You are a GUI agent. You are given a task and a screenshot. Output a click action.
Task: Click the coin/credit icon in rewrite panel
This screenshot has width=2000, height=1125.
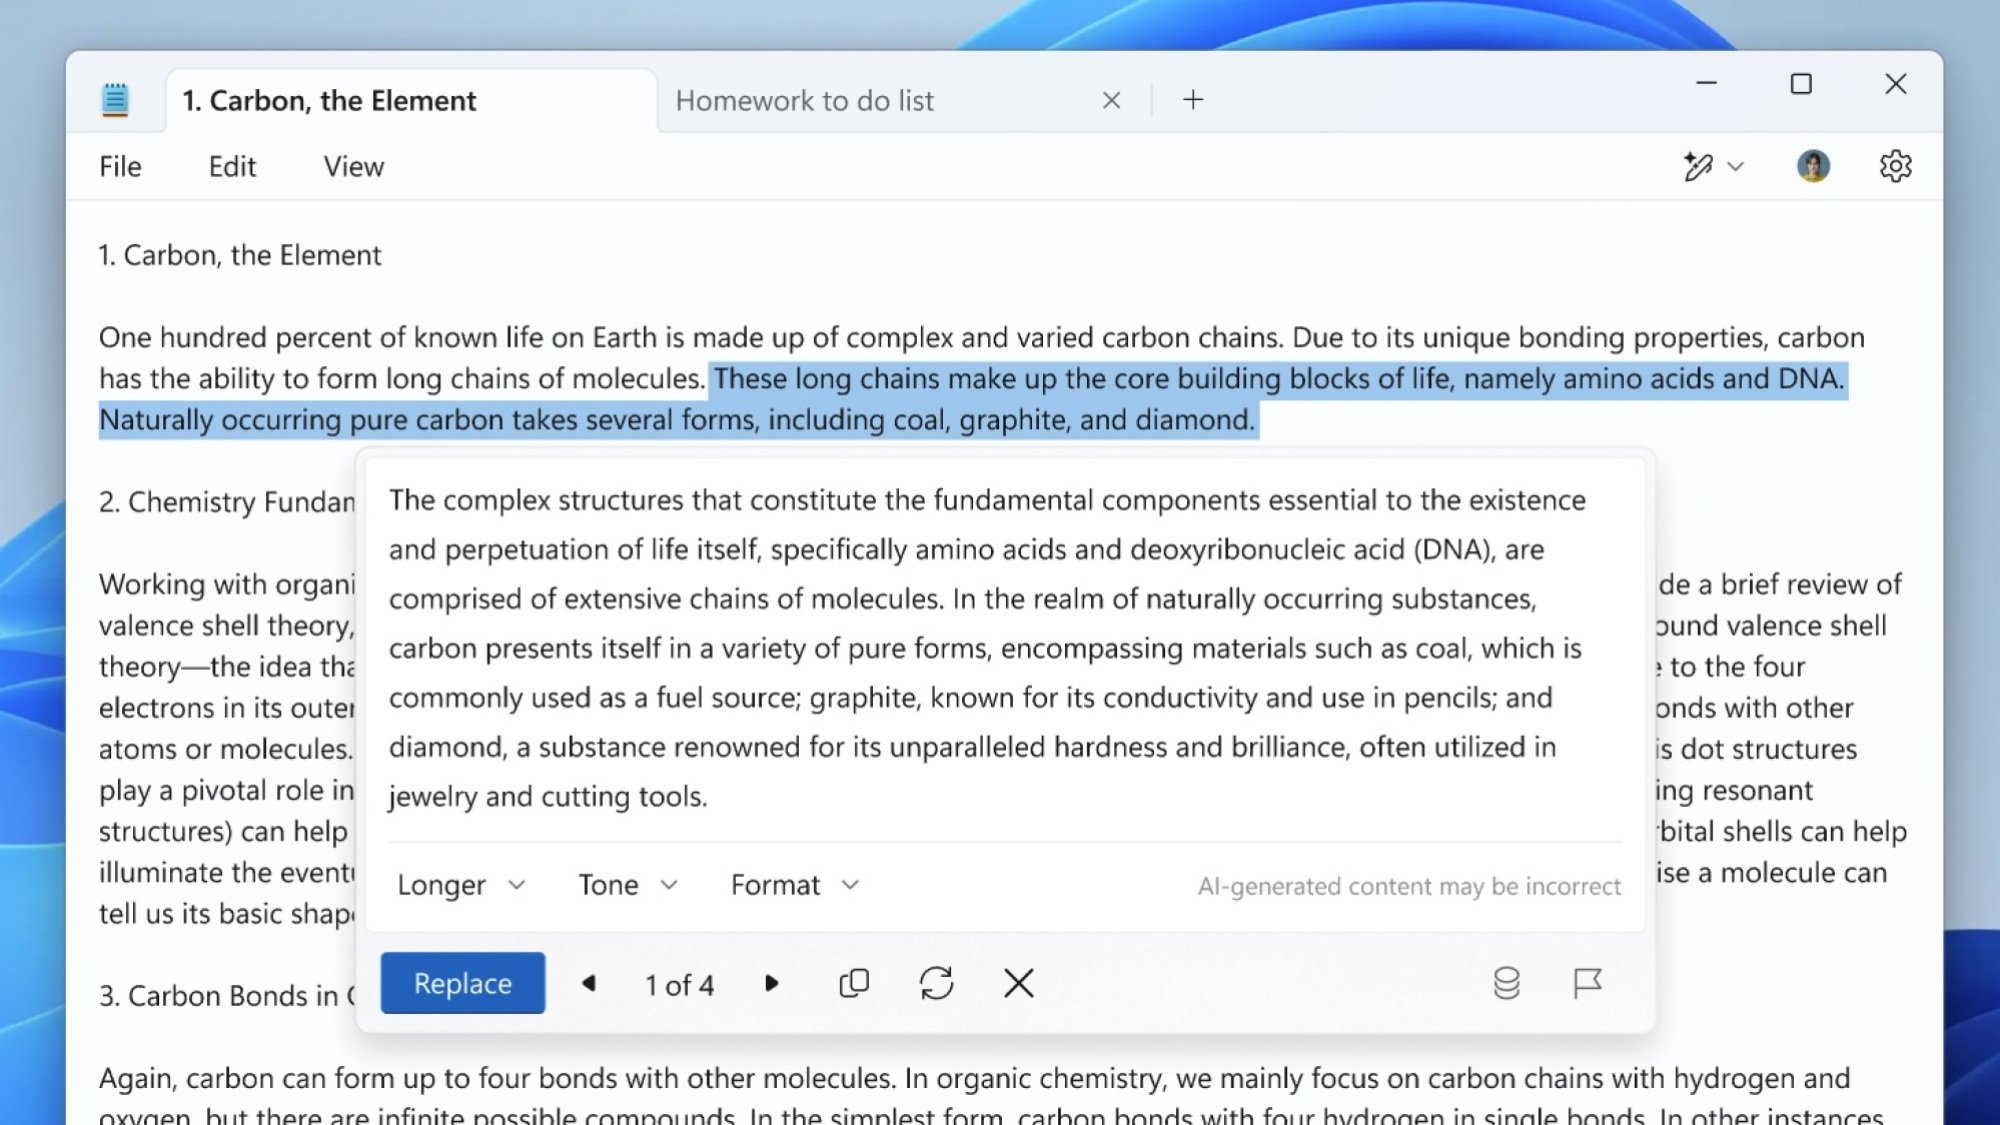(1505, 982)
